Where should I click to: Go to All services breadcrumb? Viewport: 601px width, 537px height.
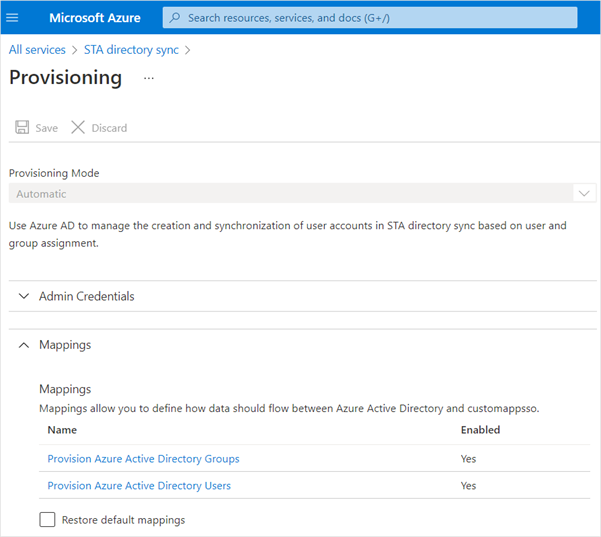click(37, 50)
